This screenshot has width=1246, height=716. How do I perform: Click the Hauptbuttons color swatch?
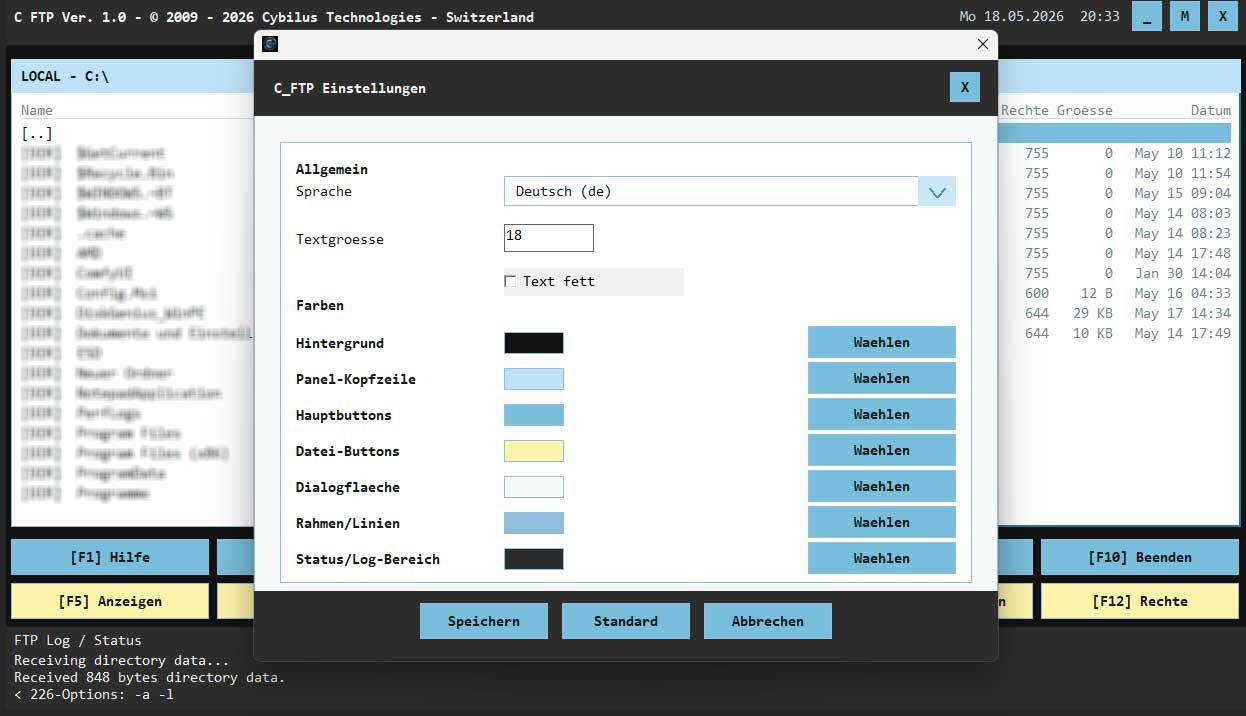[534, 415]
